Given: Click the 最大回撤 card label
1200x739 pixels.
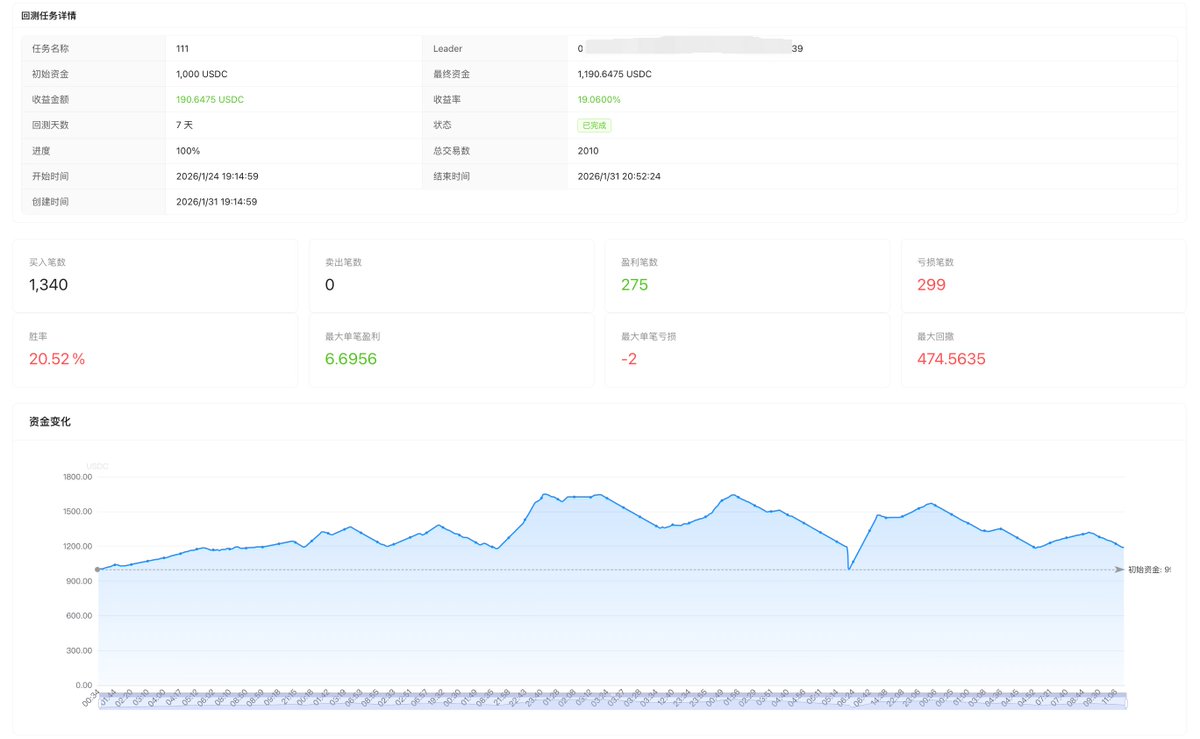Looking at the screenshot, I should 935,337.
